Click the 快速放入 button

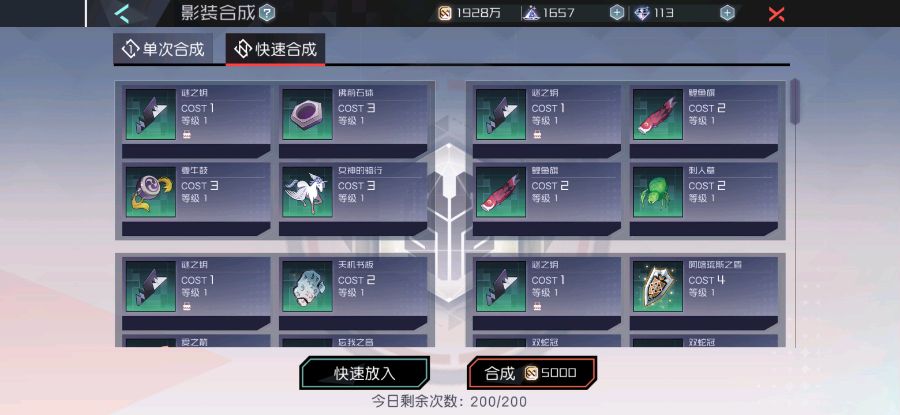(364, 373)
